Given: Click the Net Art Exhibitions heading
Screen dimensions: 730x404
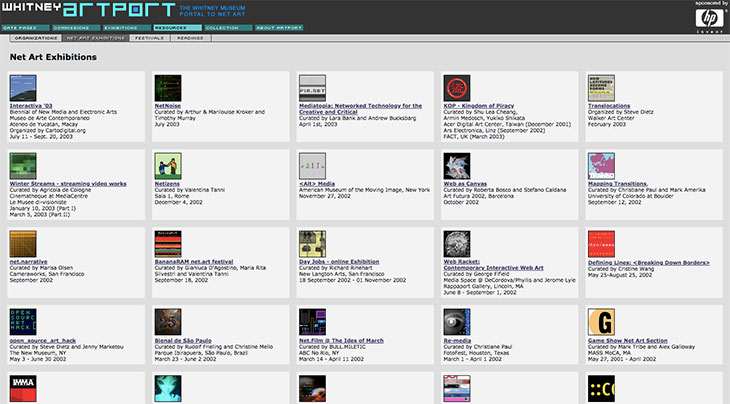Looking at the screenshot, I should [53, 57].
